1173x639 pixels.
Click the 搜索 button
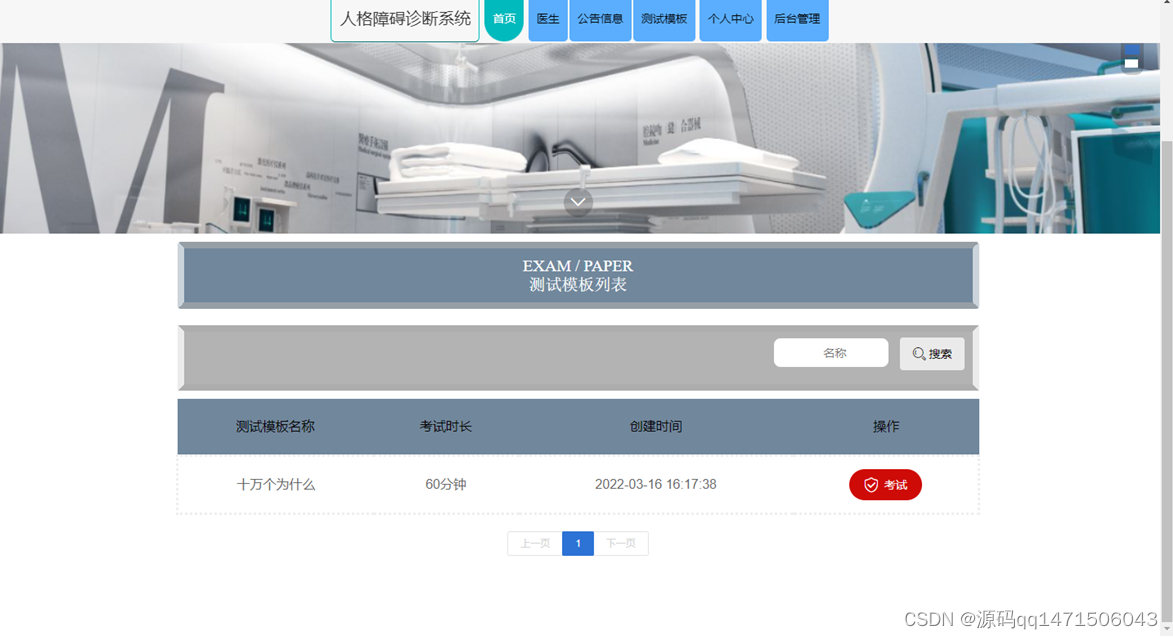coord(932,354)
